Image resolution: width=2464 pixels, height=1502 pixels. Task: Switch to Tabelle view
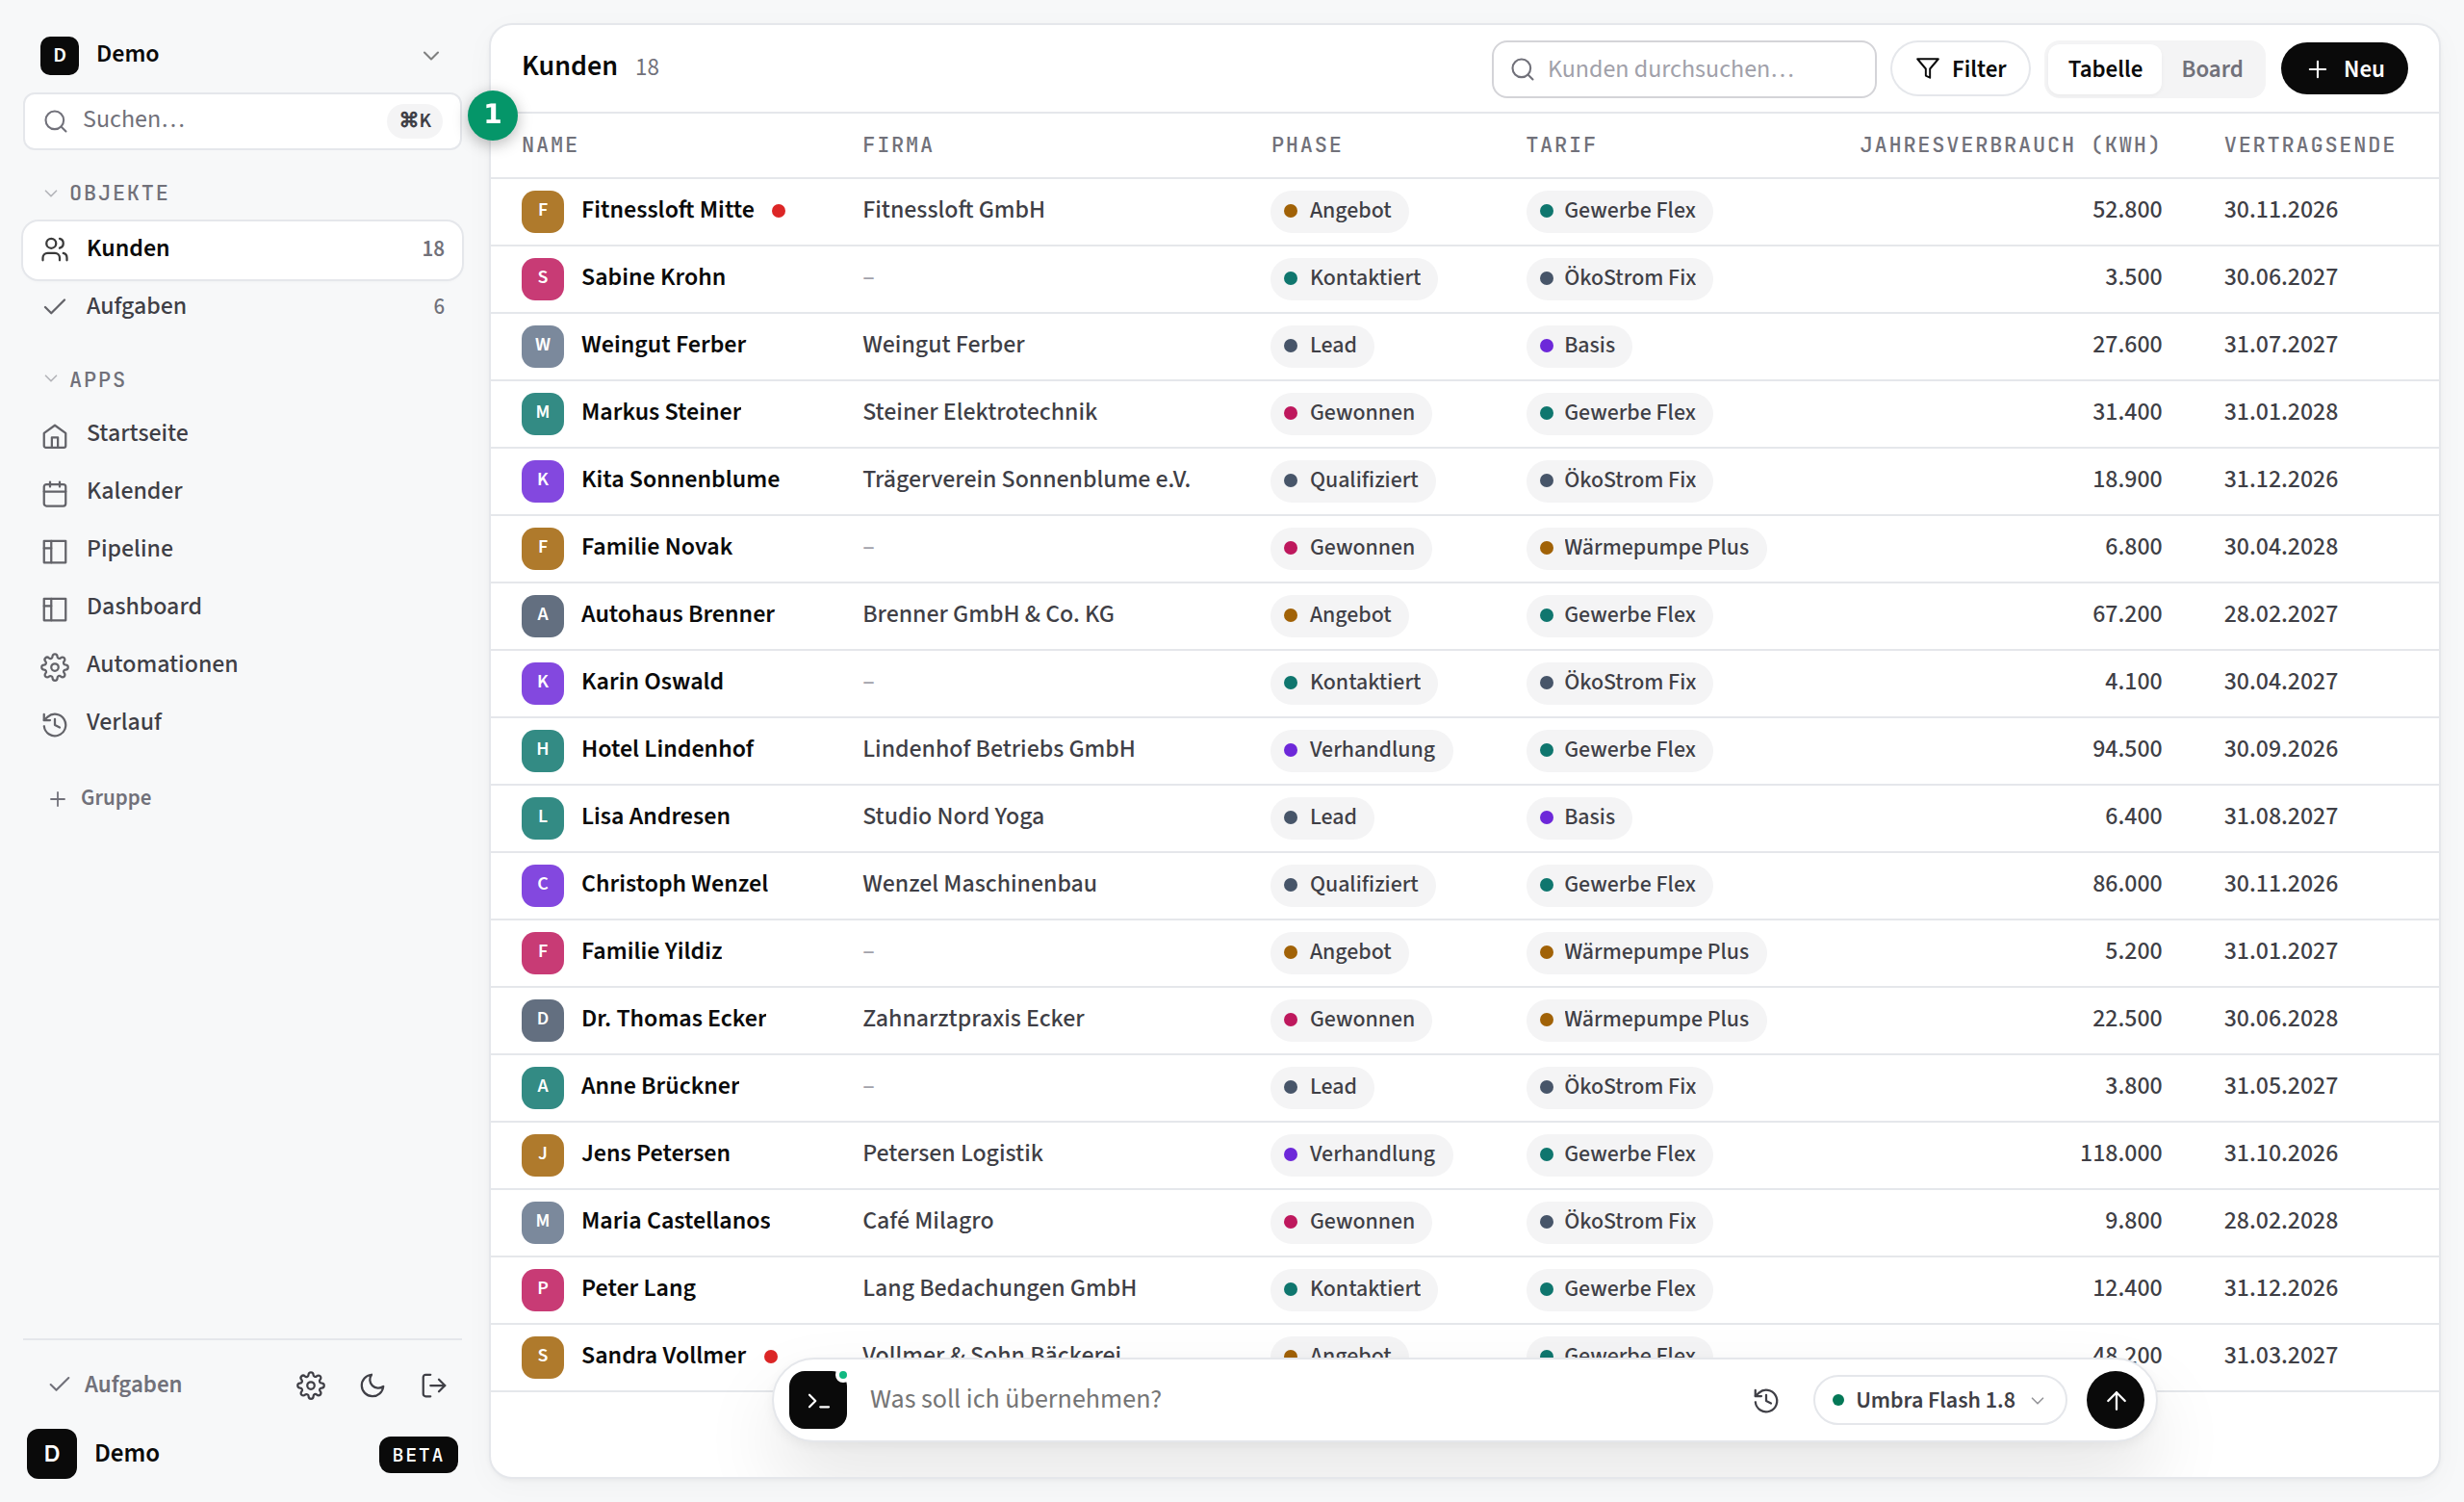pyautogui.click(x=2105, y=69)
